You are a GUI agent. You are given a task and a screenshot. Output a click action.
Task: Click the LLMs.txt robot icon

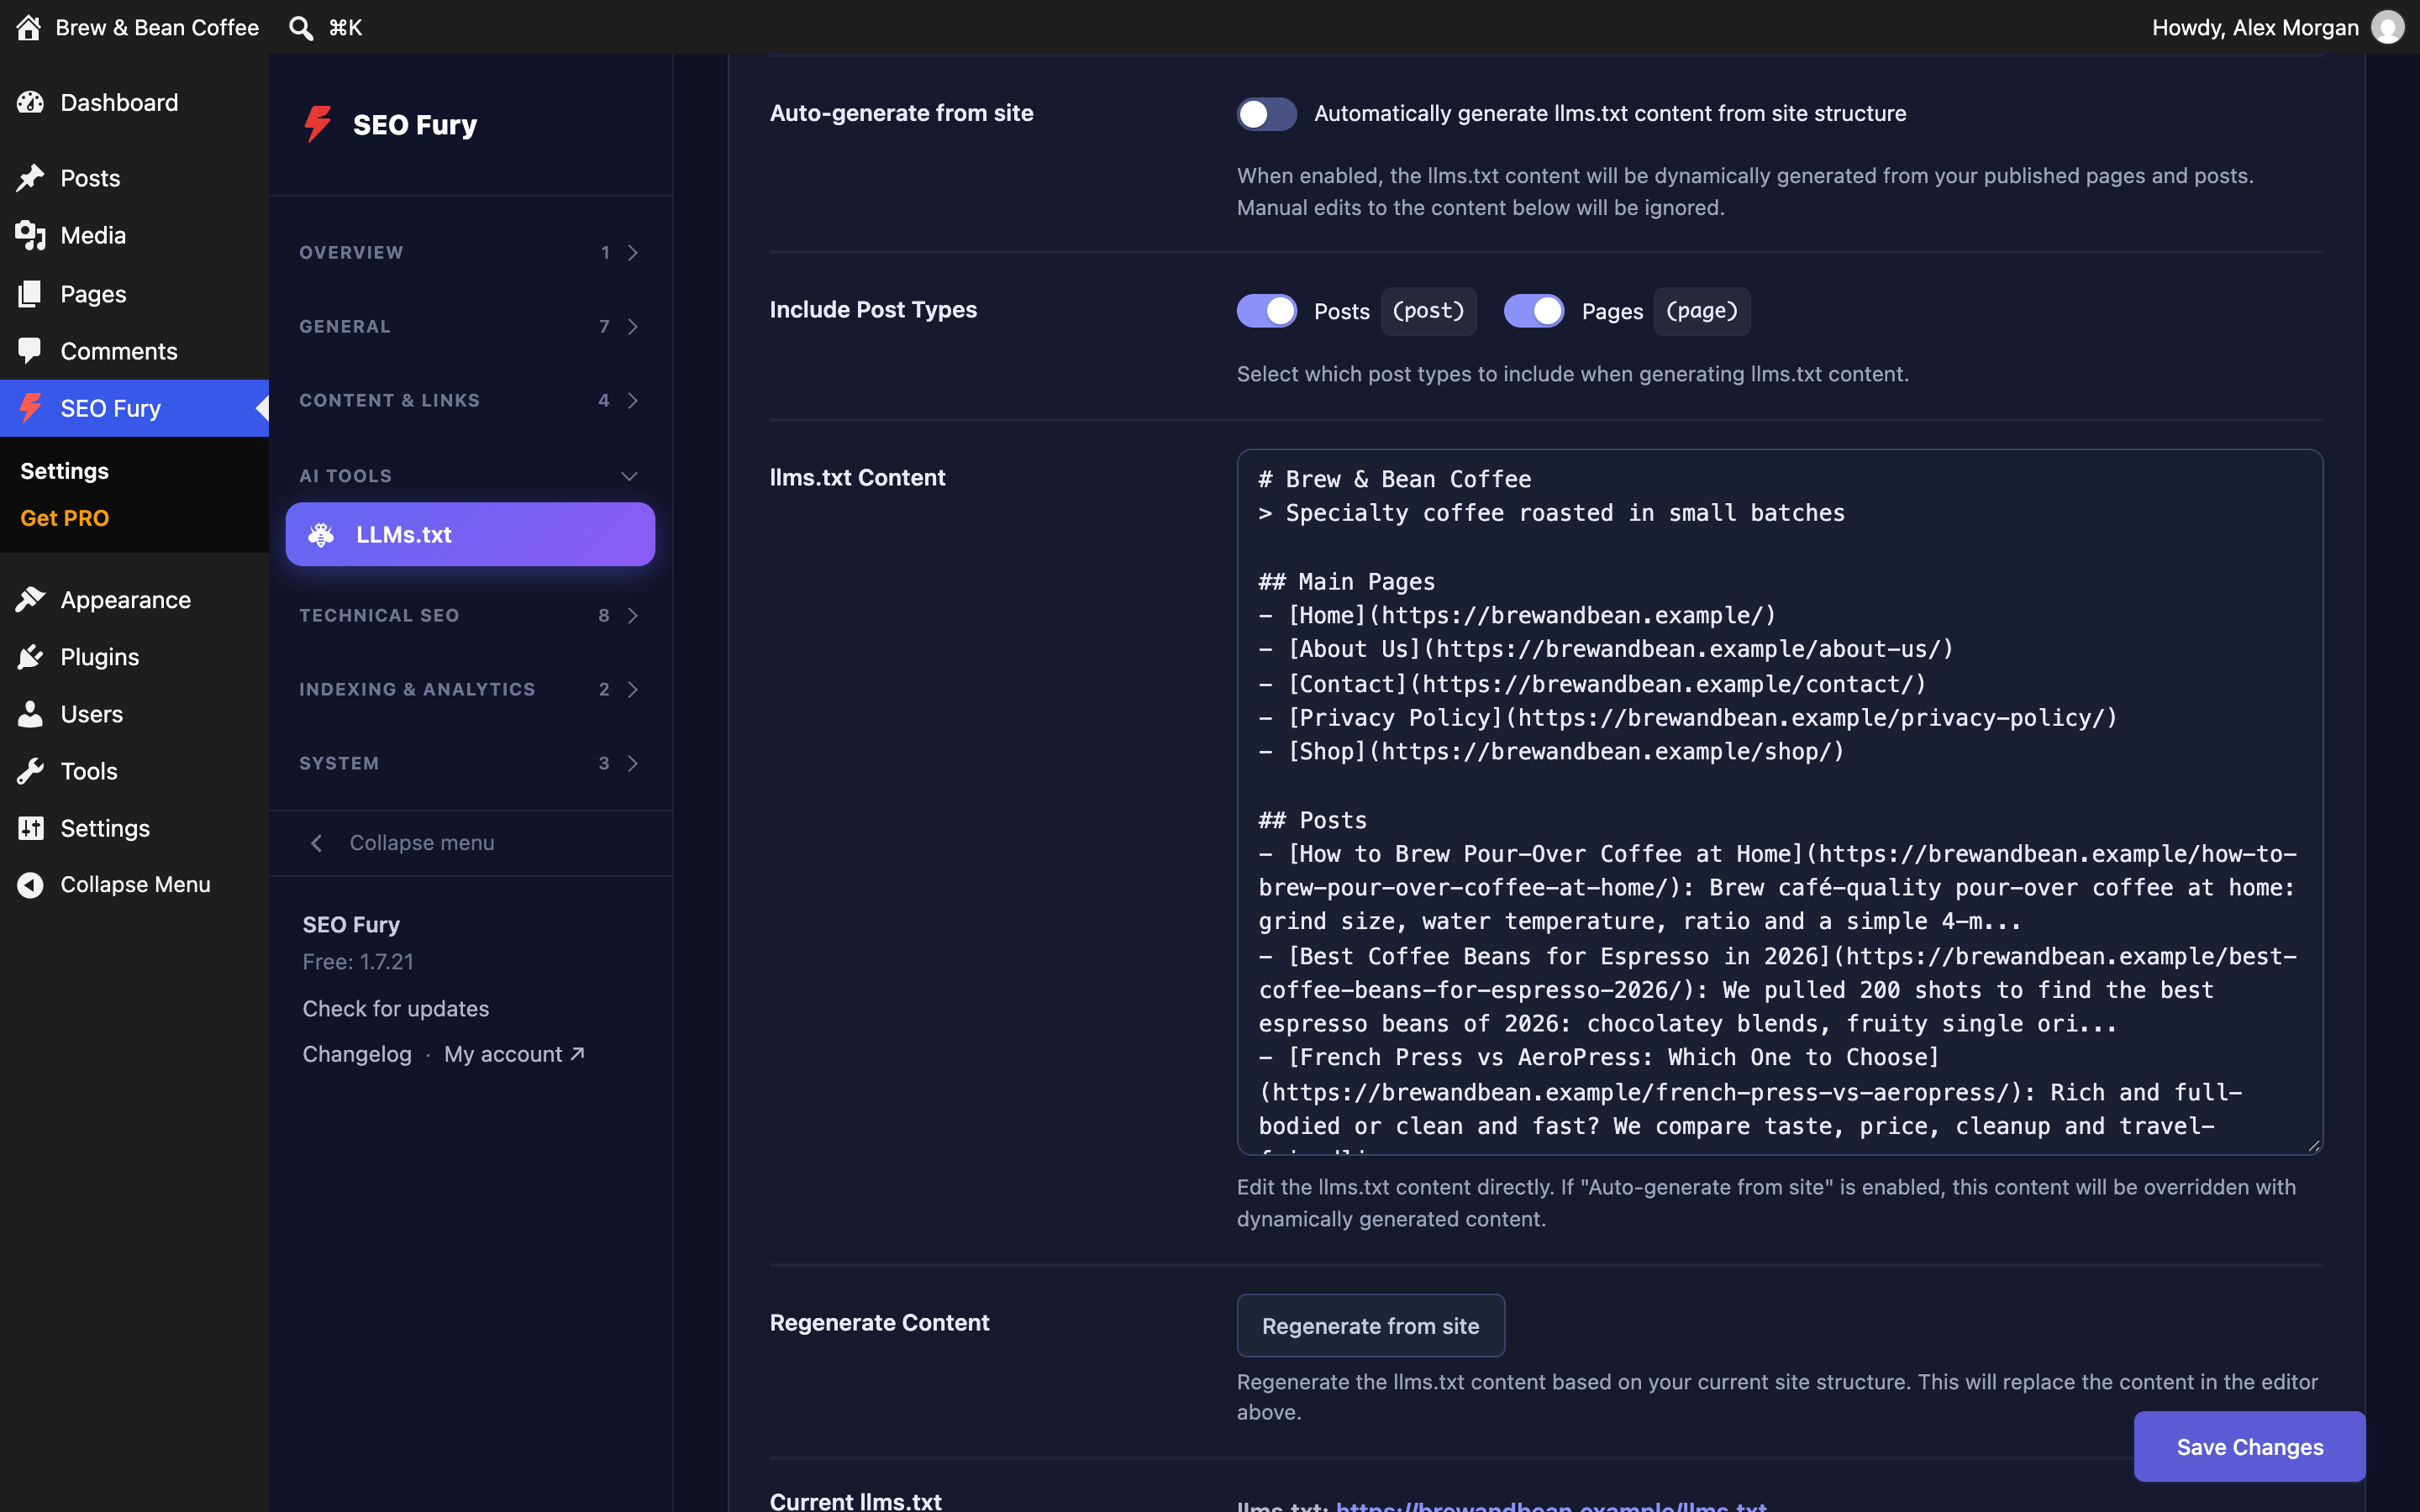click(x=321, y=534)
